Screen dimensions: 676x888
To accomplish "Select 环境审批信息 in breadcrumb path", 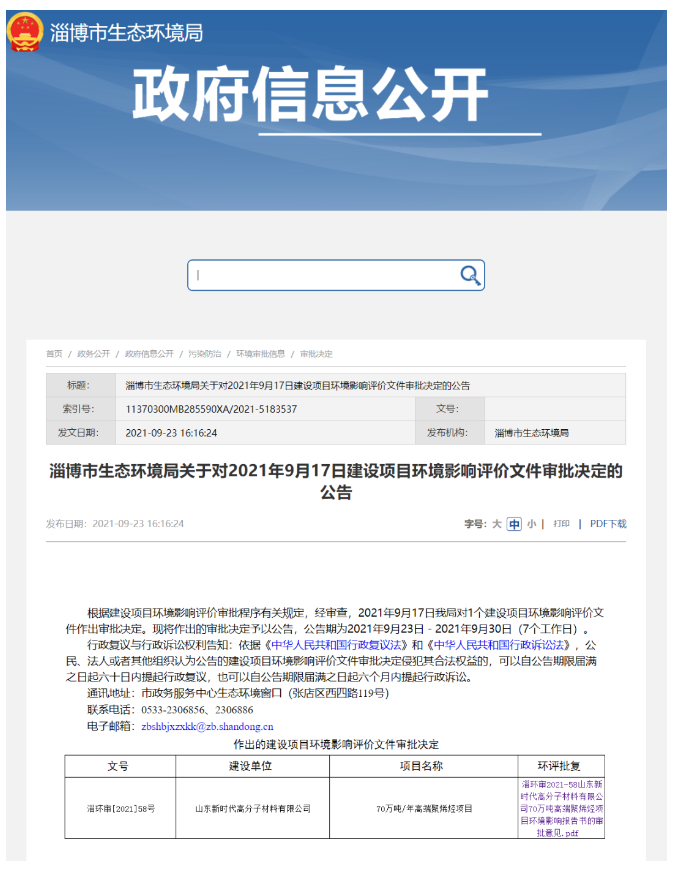I will (x=260, y=354).
